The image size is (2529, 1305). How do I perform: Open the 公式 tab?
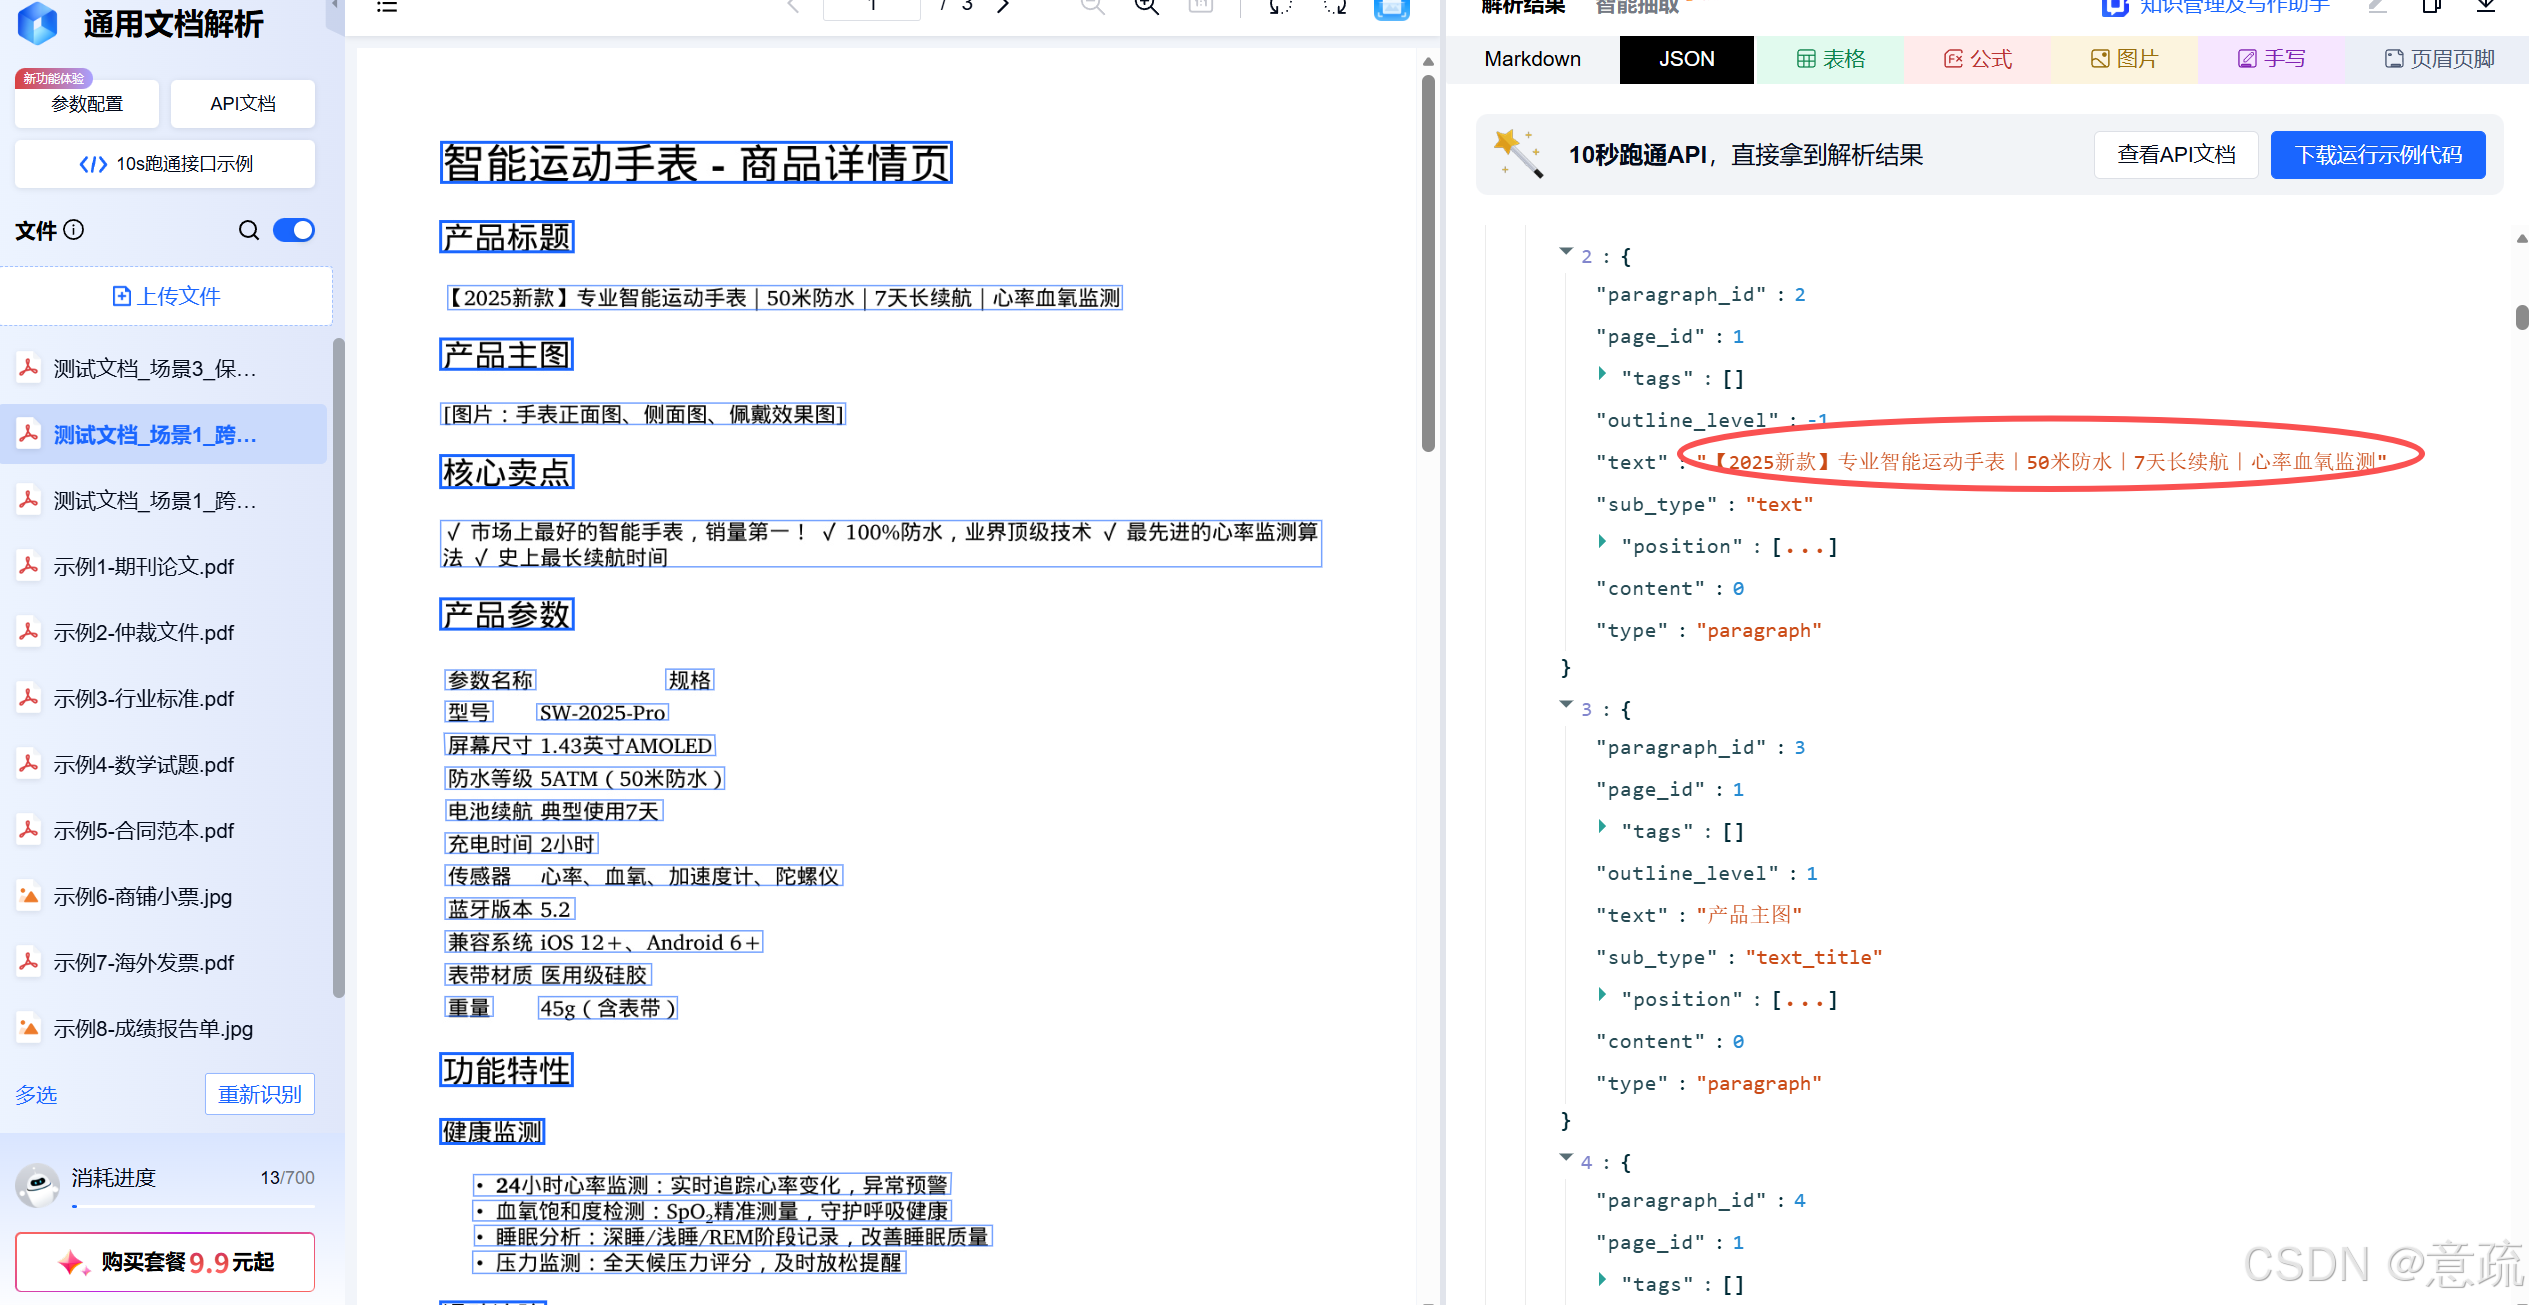(1978, 59)
